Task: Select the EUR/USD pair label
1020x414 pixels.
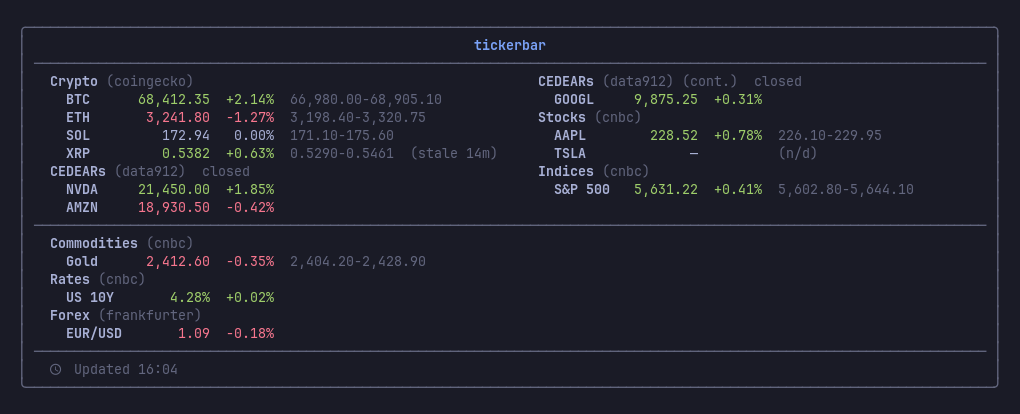Action: [94, 334]
